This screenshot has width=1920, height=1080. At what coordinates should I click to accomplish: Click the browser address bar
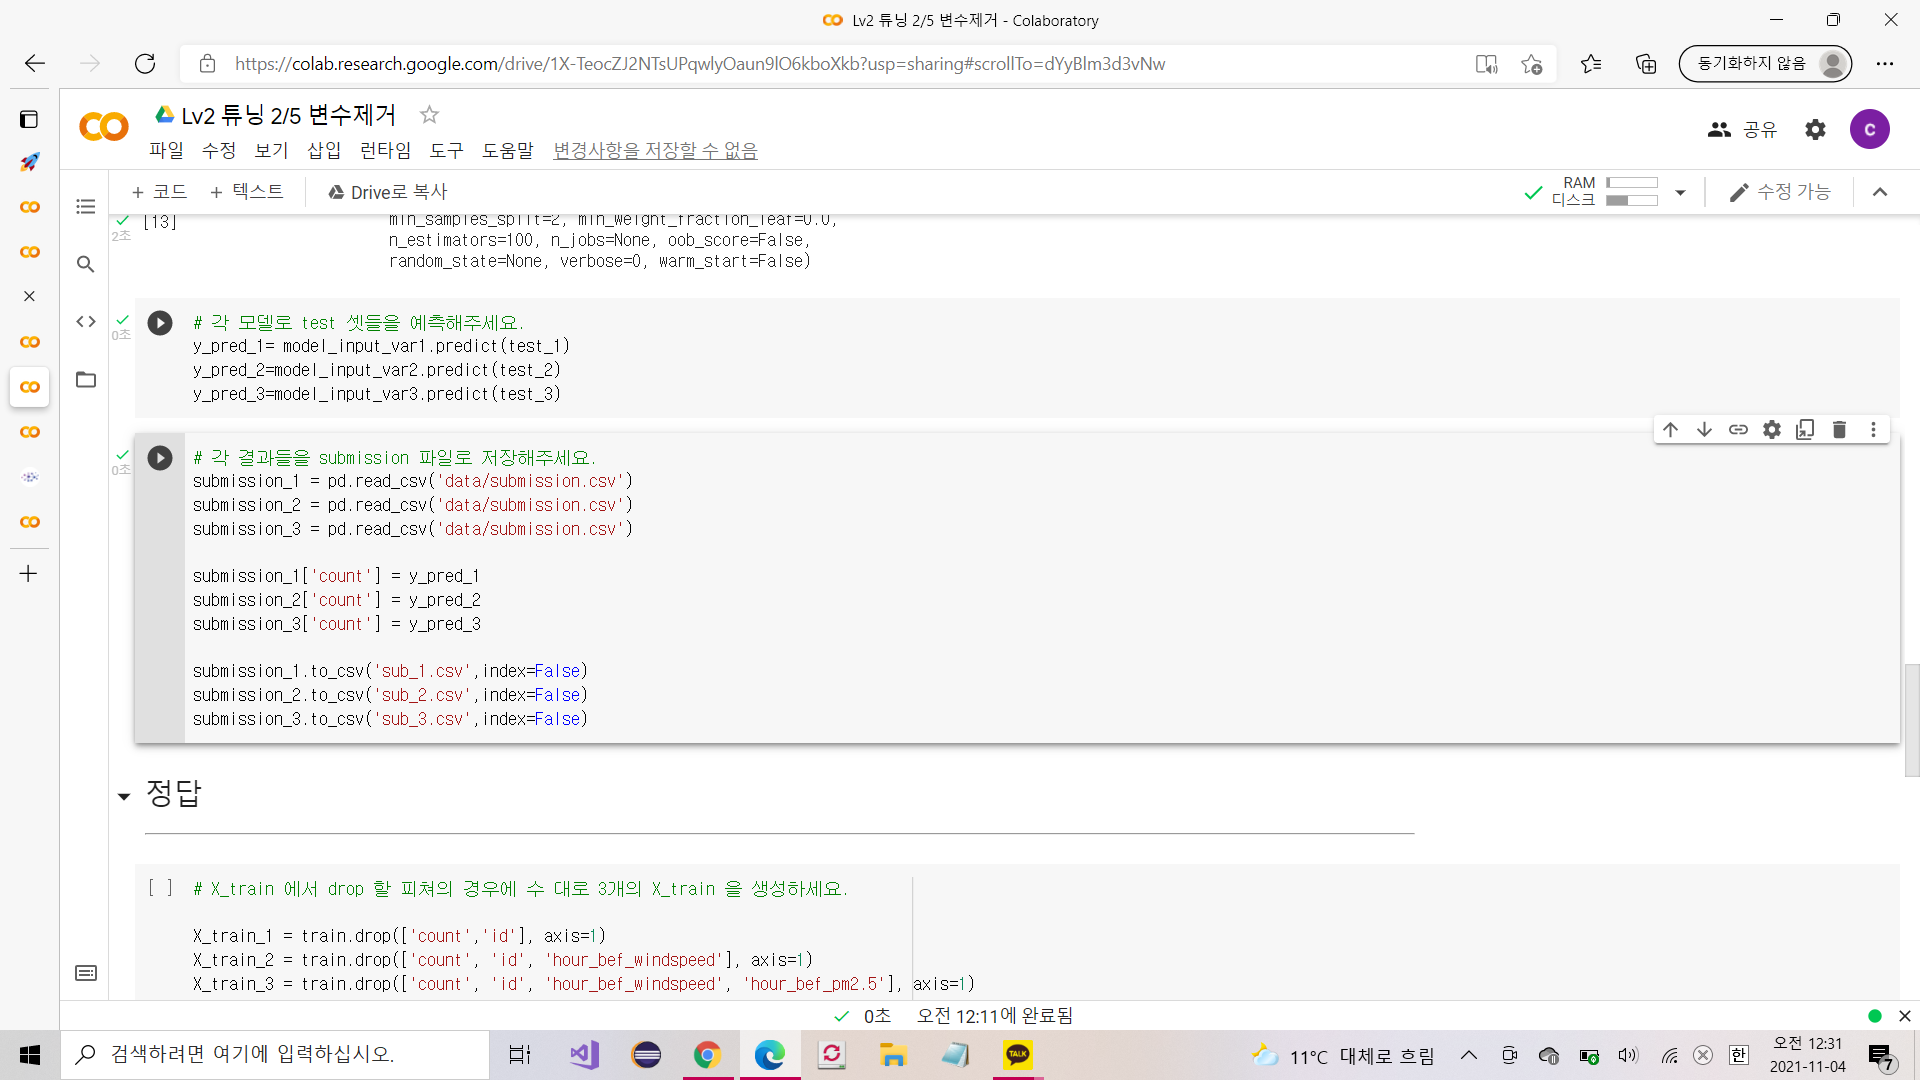coord(700,64)
